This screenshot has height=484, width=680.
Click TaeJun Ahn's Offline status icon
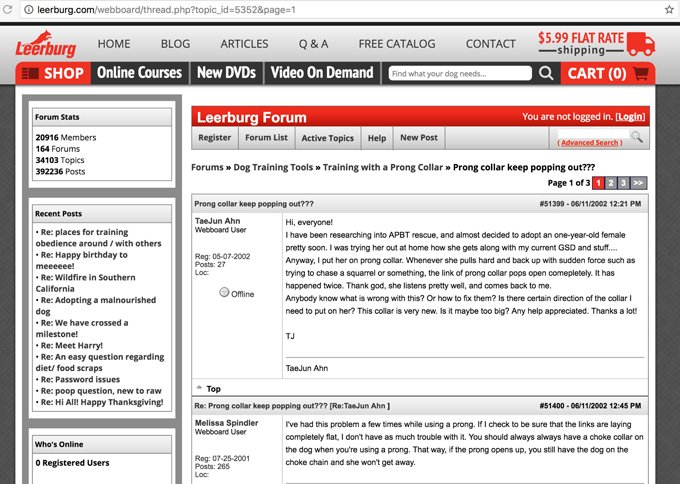tap(224, 292)
